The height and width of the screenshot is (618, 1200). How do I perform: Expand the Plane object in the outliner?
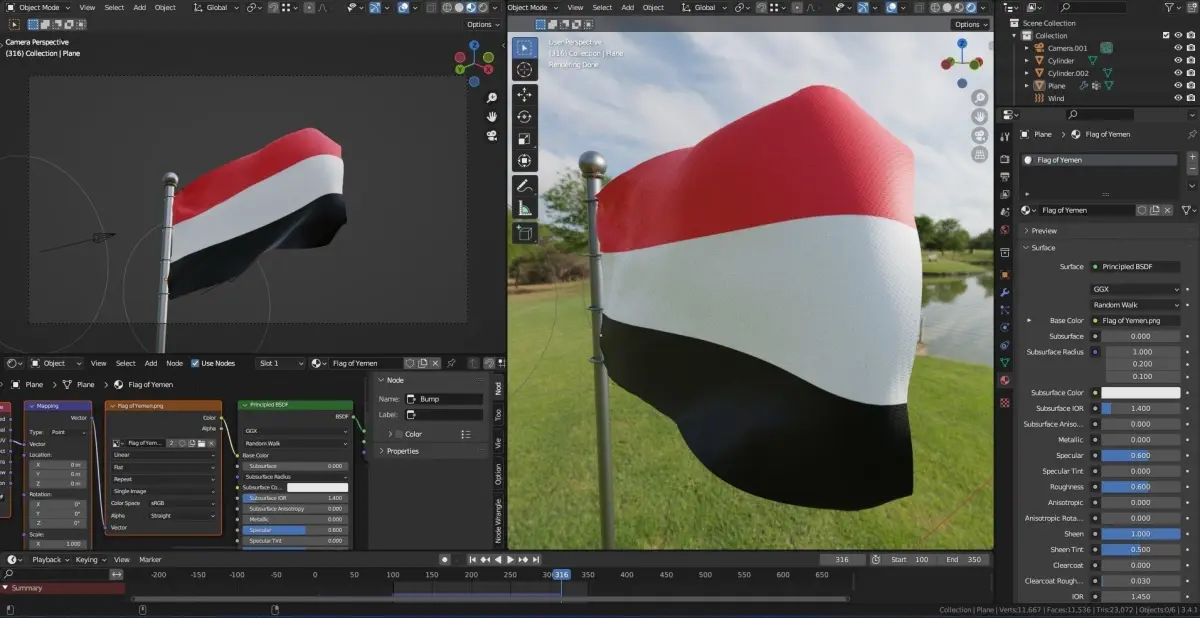[x=1026, y=86]
